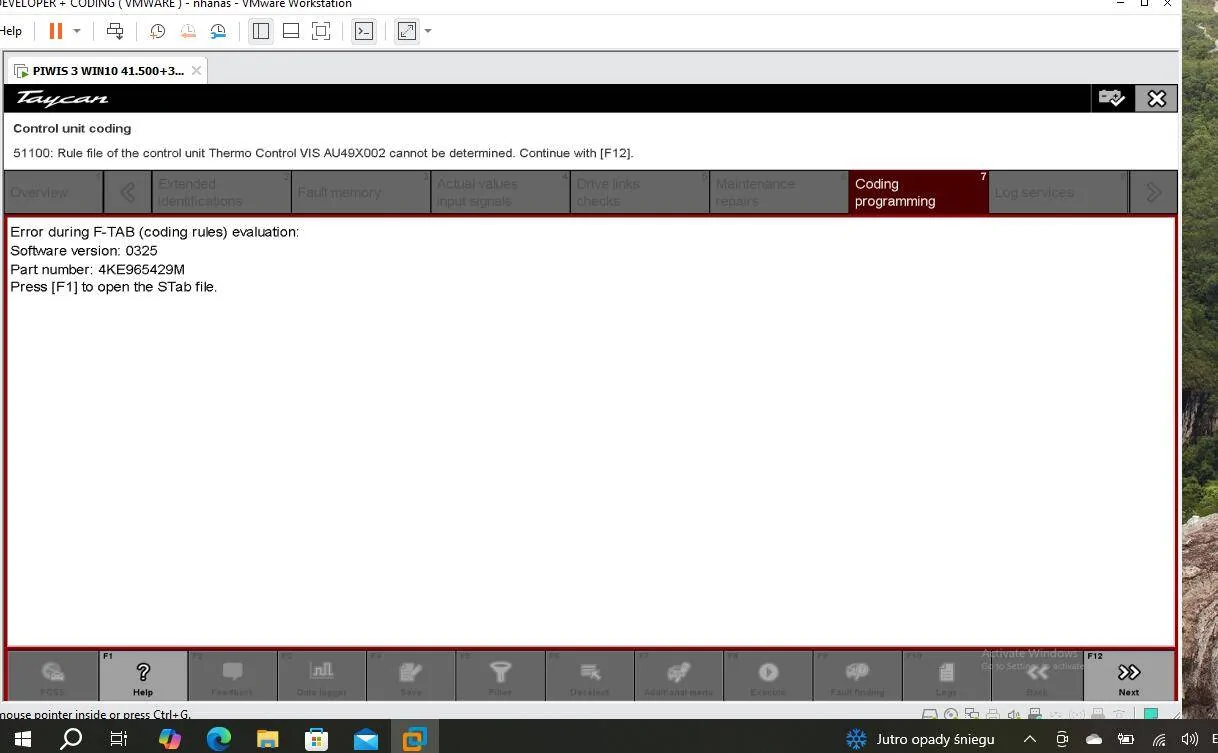Click the battery status icon in PIWIS header

(1111, 98)
